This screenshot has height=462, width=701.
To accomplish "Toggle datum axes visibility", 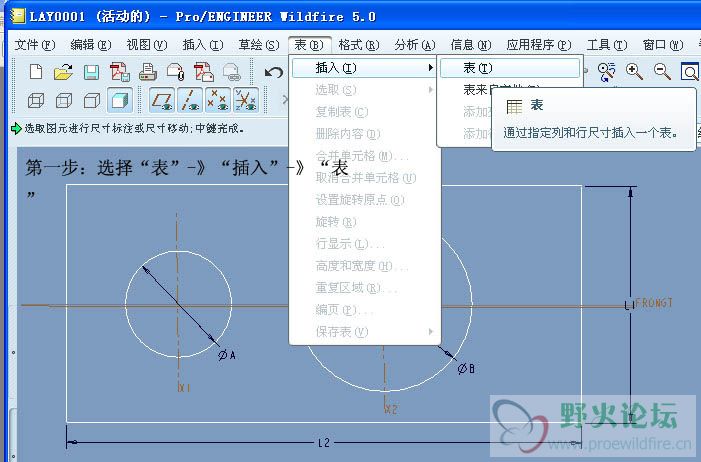I will [190, 100].
